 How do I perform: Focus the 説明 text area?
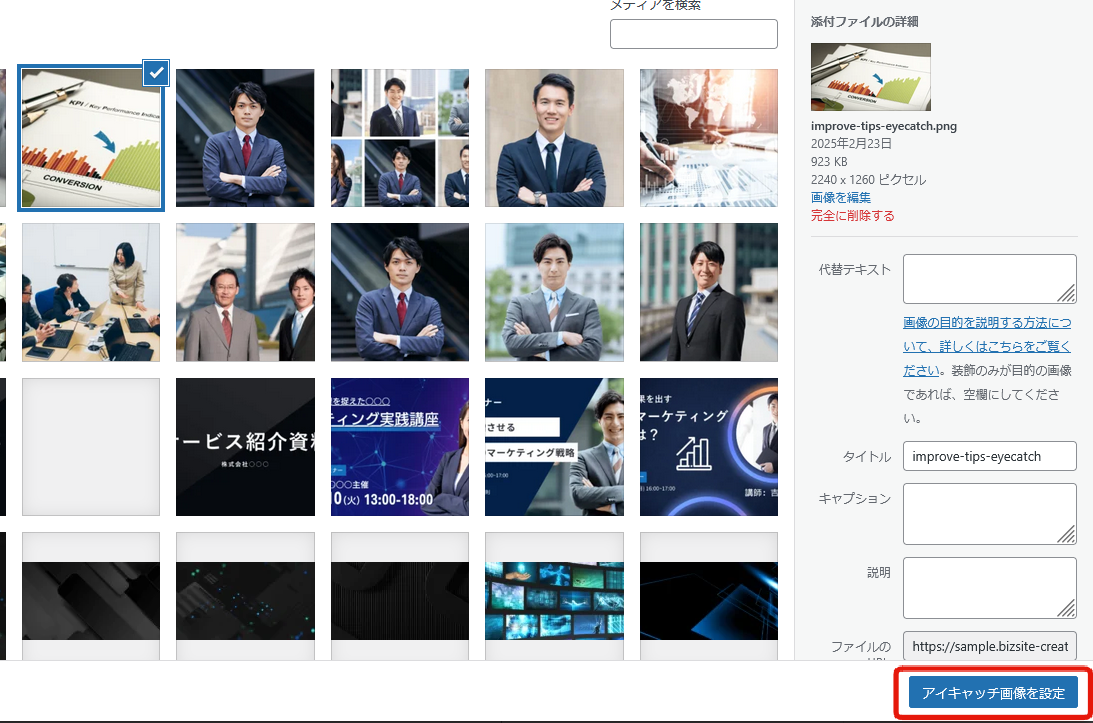(x=990, y=588)
